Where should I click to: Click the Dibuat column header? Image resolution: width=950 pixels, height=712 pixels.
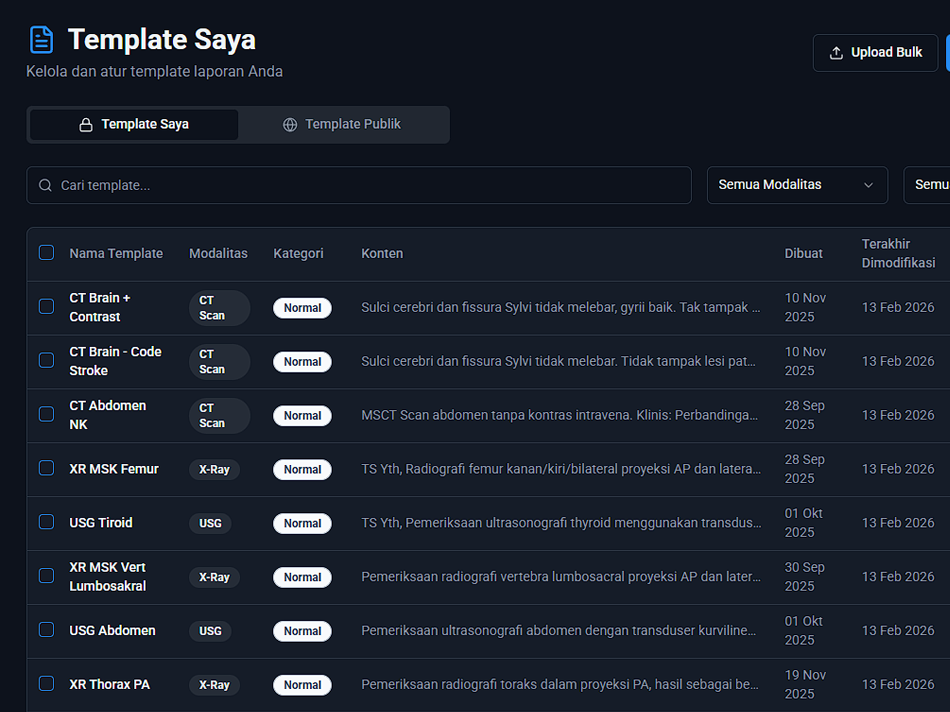point(803,253)
